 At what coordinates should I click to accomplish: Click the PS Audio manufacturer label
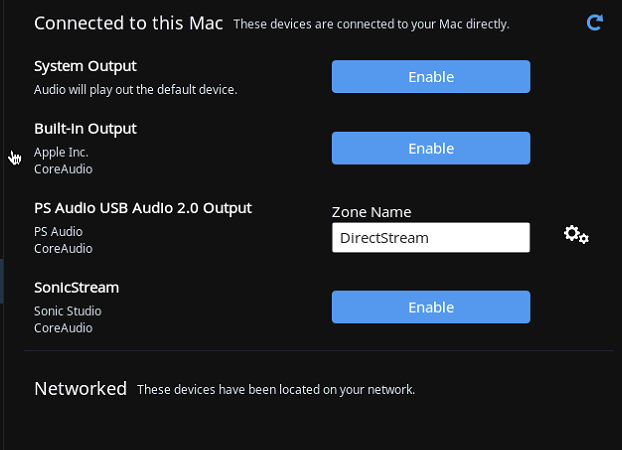pyautogui.click(x=58, y=232)
